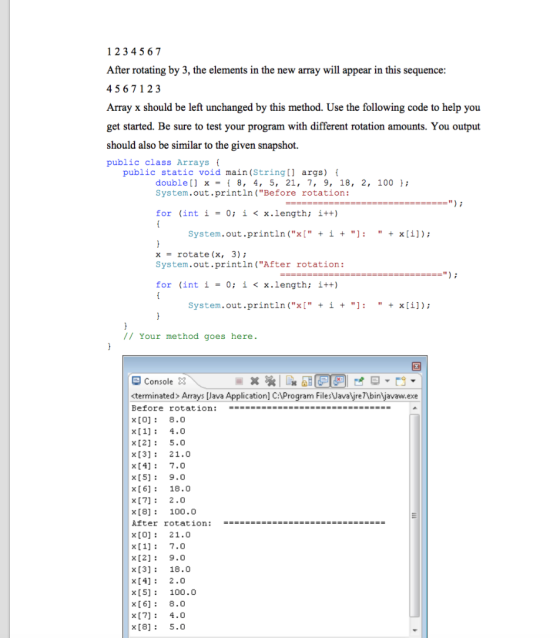Click console line 'x[8]: 100.0'
This screenshot has width=560, height=638.
[x=164, y=512]
